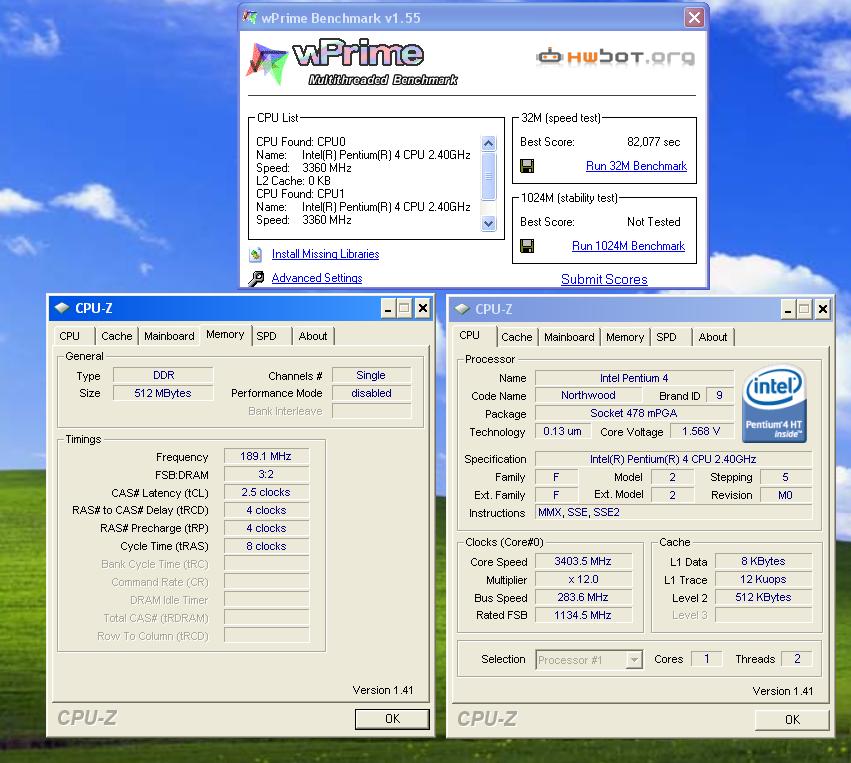Select CPU tab in right CPU-Z window
This screenshot has width=851, height=763.
pyautogui.click(x=469, y=335)
